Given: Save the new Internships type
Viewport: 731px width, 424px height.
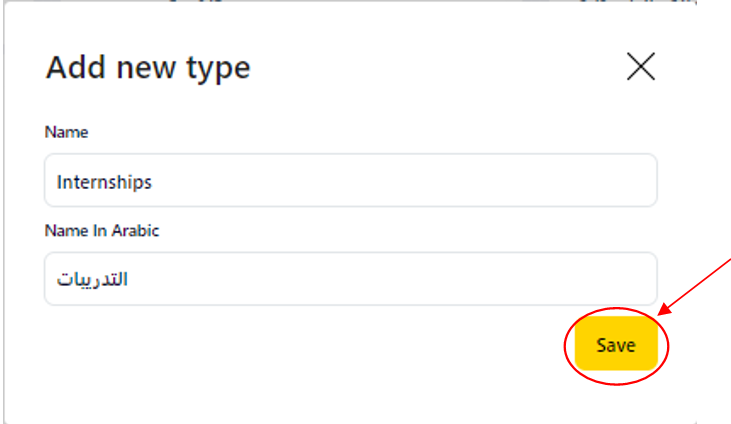Looking at the screenshot, I should point(615,345).
